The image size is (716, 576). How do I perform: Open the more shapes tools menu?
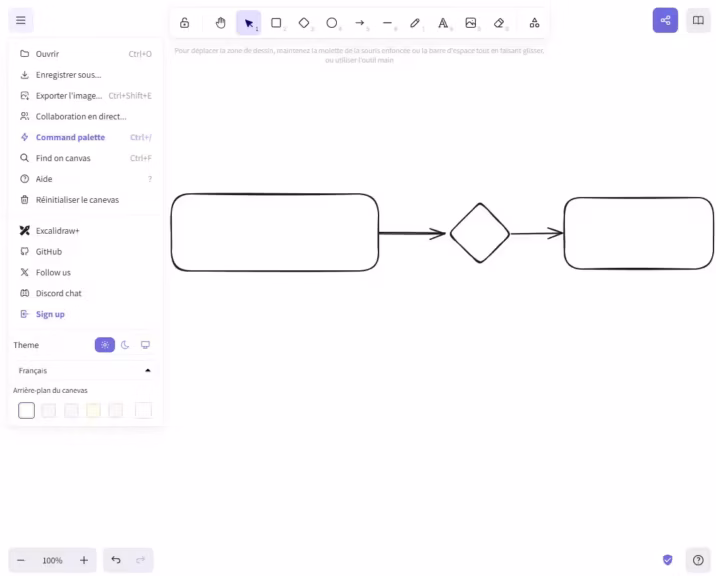coord(534,22)
